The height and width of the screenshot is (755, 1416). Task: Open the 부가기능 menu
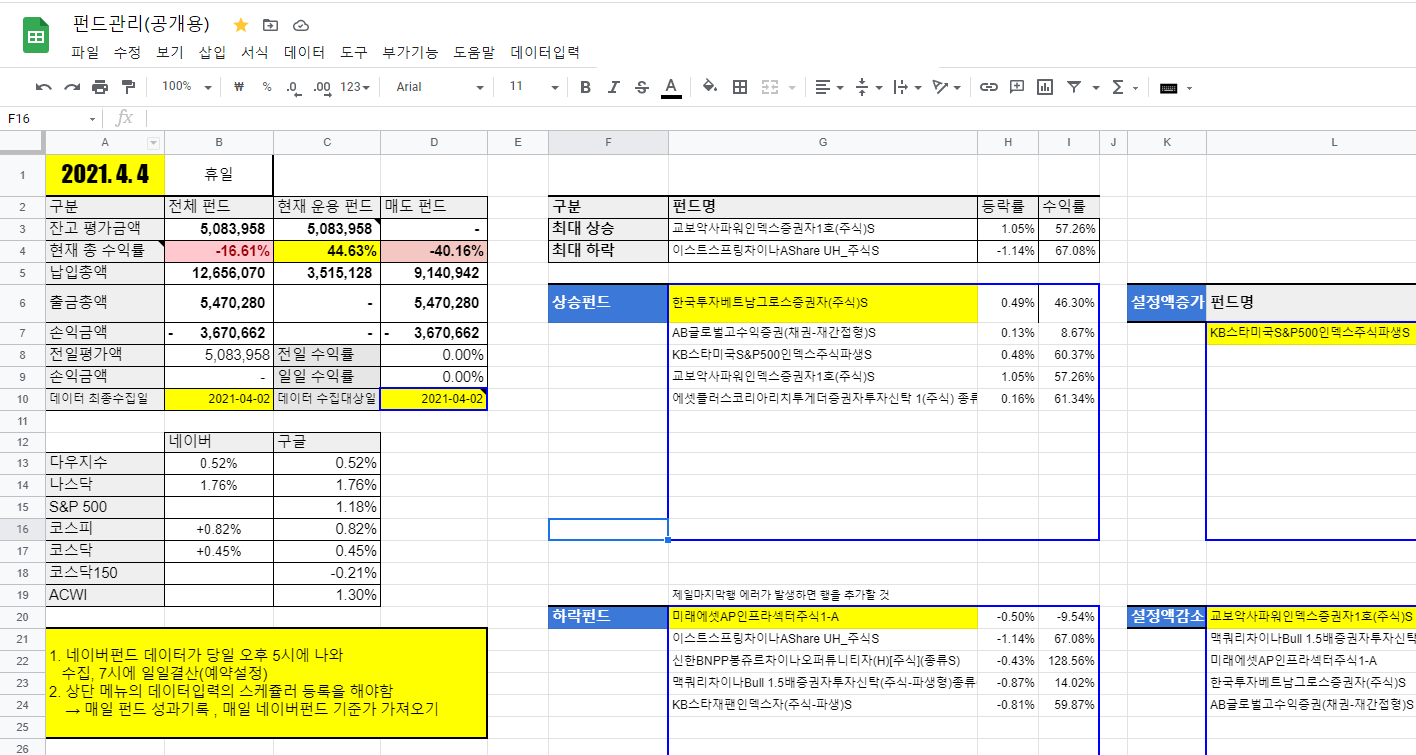pyautogui.click(x=410, y=52)
